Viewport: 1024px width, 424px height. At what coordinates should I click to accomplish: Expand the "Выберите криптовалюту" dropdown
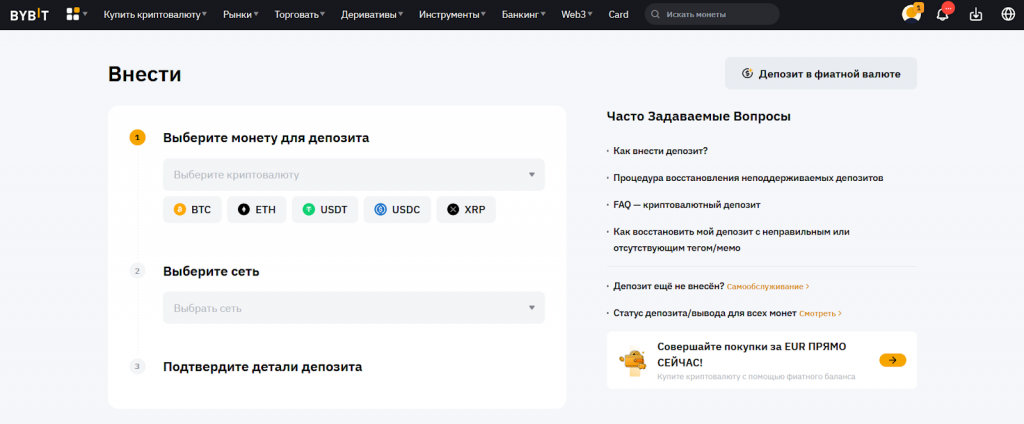tap(353, 175)
